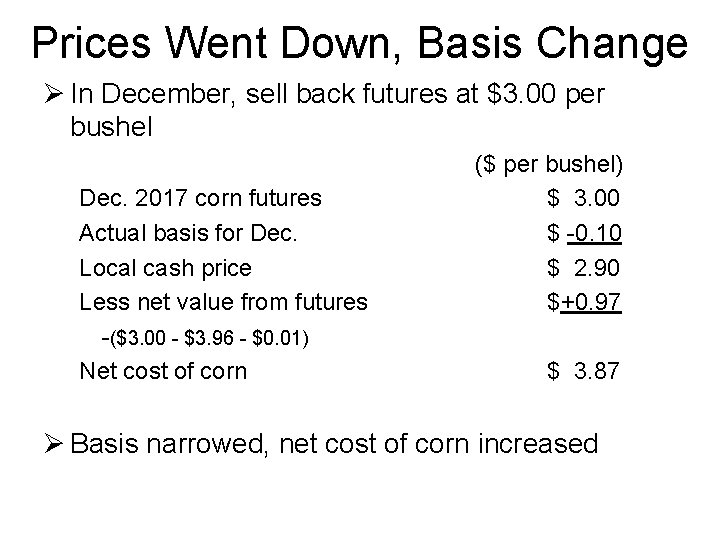720x540 pixels.
Task: Select the net cost value '$ 3.87'
Action: [584, 372]
